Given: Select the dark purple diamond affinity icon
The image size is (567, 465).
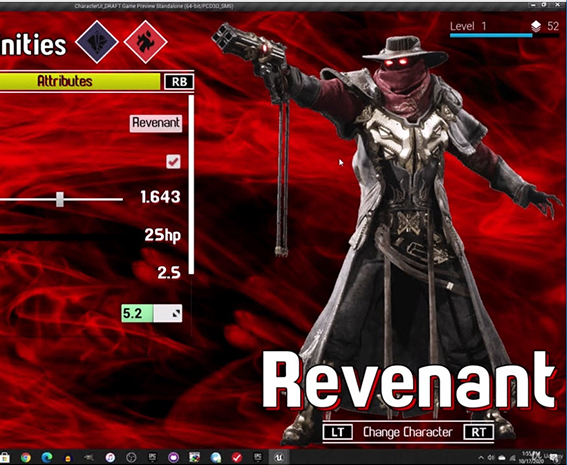Looking at the screenshot, I should point(97,42).
